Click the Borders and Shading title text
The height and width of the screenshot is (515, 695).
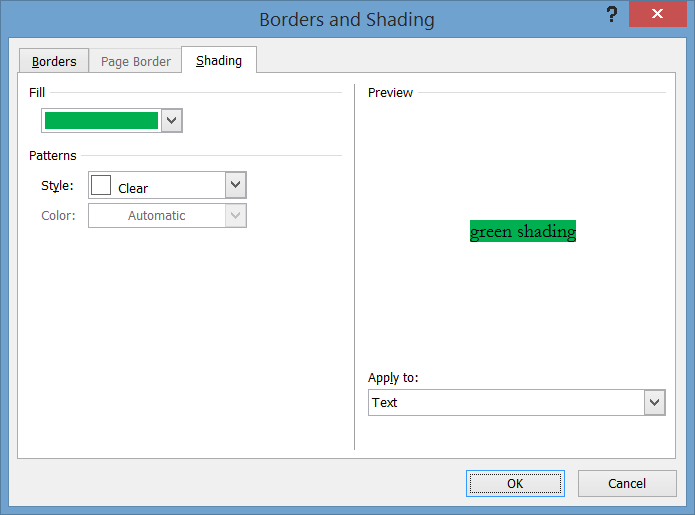coord(347,20)
